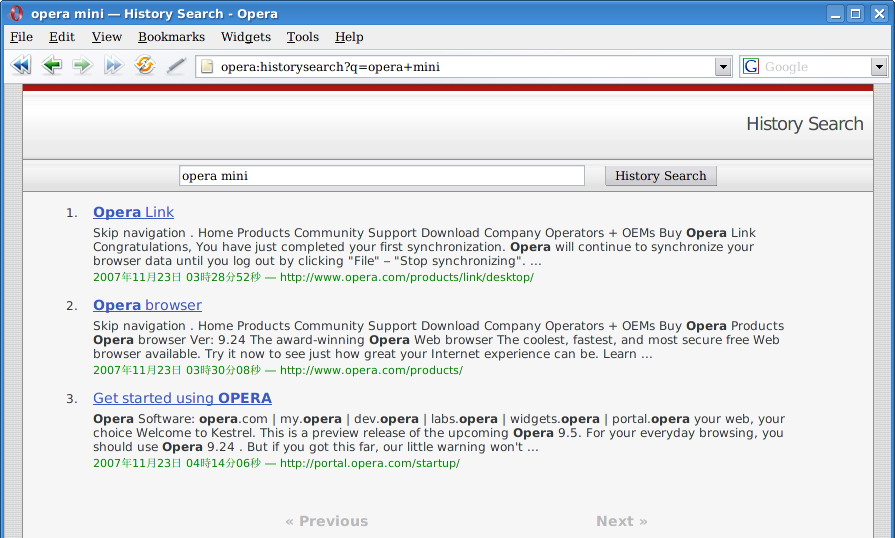895x538 pixels.
Task: Open the 'Get started using OPERA' result
Action: (x=182, y=398)
